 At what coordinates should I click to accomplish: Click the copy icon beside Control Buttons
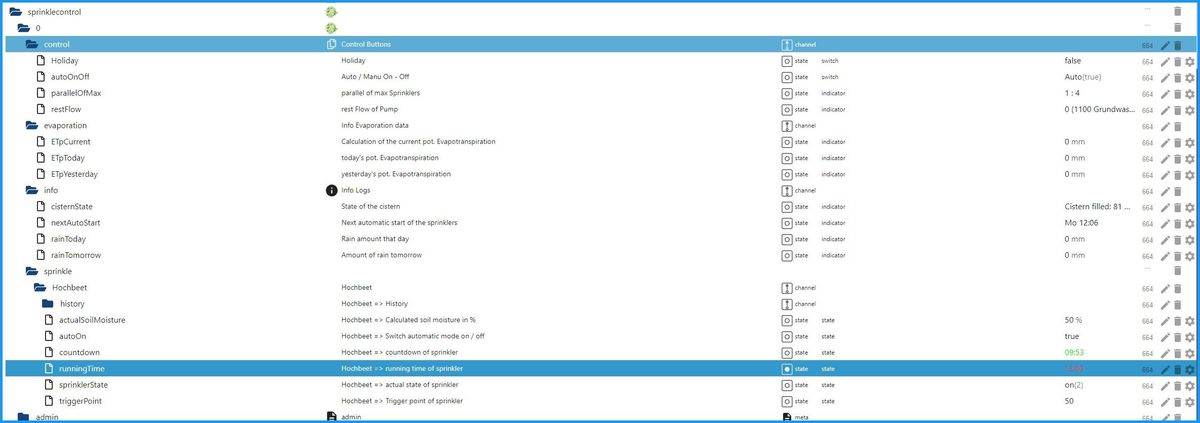(332, 45)
